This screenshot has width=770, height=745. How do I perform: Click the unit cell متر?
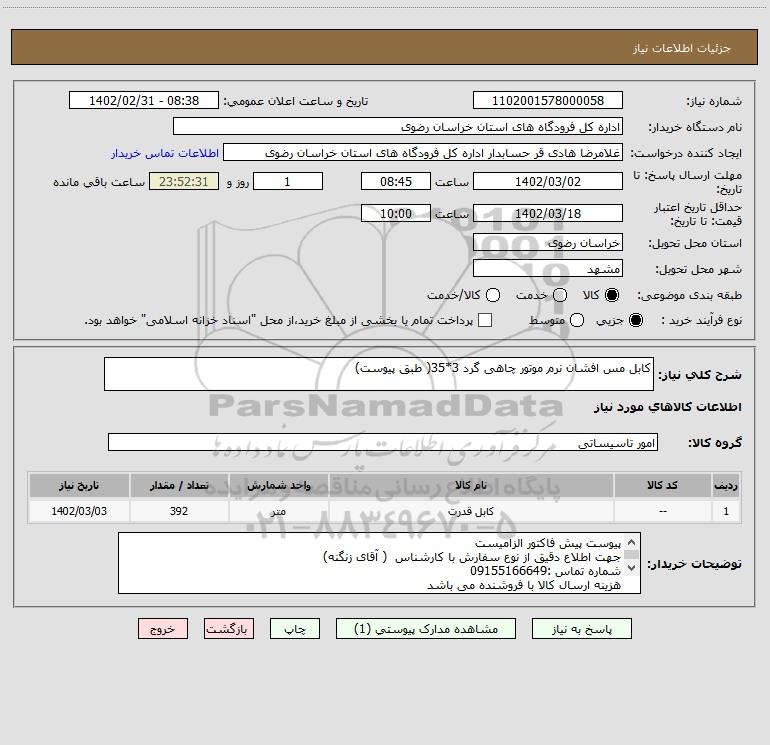pyautogui.click(x=278, y=511)
